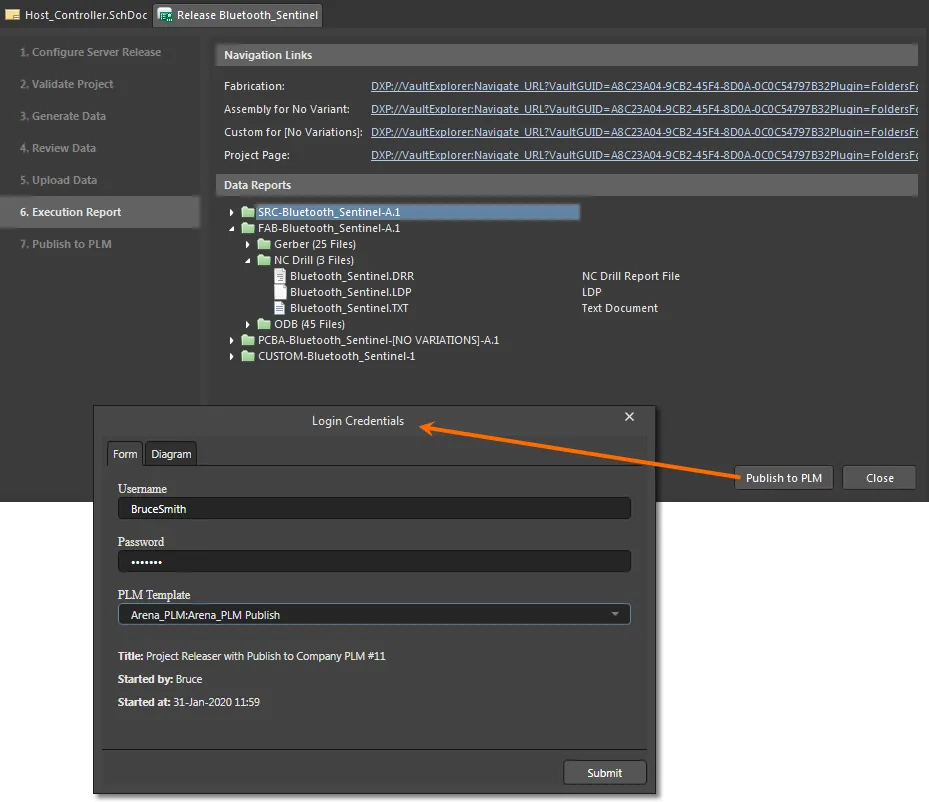Image resolution: width=929 pixels, height=802 pixels.
Task: Click the Gerber (25 Files) folder icon
Action: (x=264, y=244)
